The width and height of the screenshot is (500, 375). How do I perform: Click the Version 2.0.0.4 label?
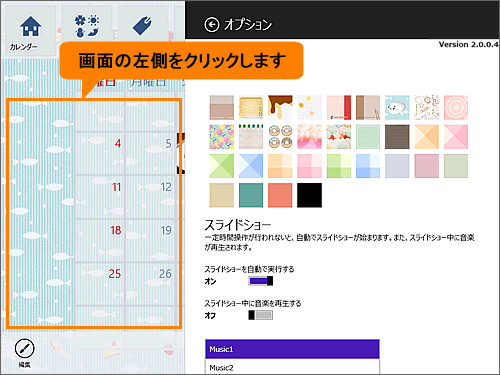point(469,44)
